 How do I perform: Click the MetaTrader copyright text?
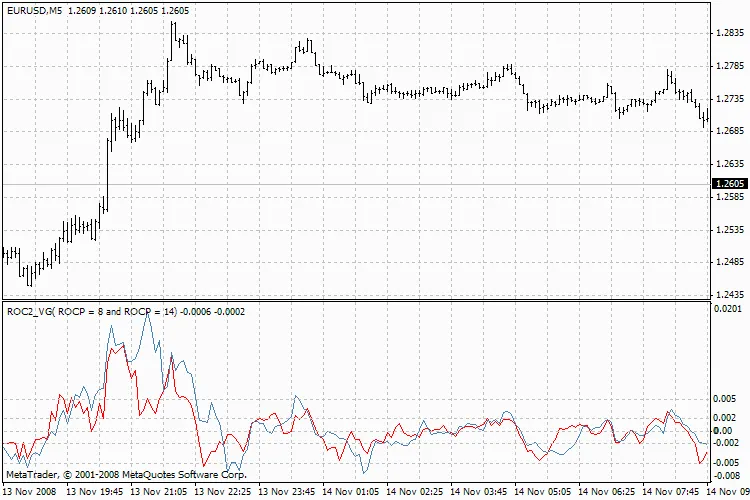click(125, 474)
